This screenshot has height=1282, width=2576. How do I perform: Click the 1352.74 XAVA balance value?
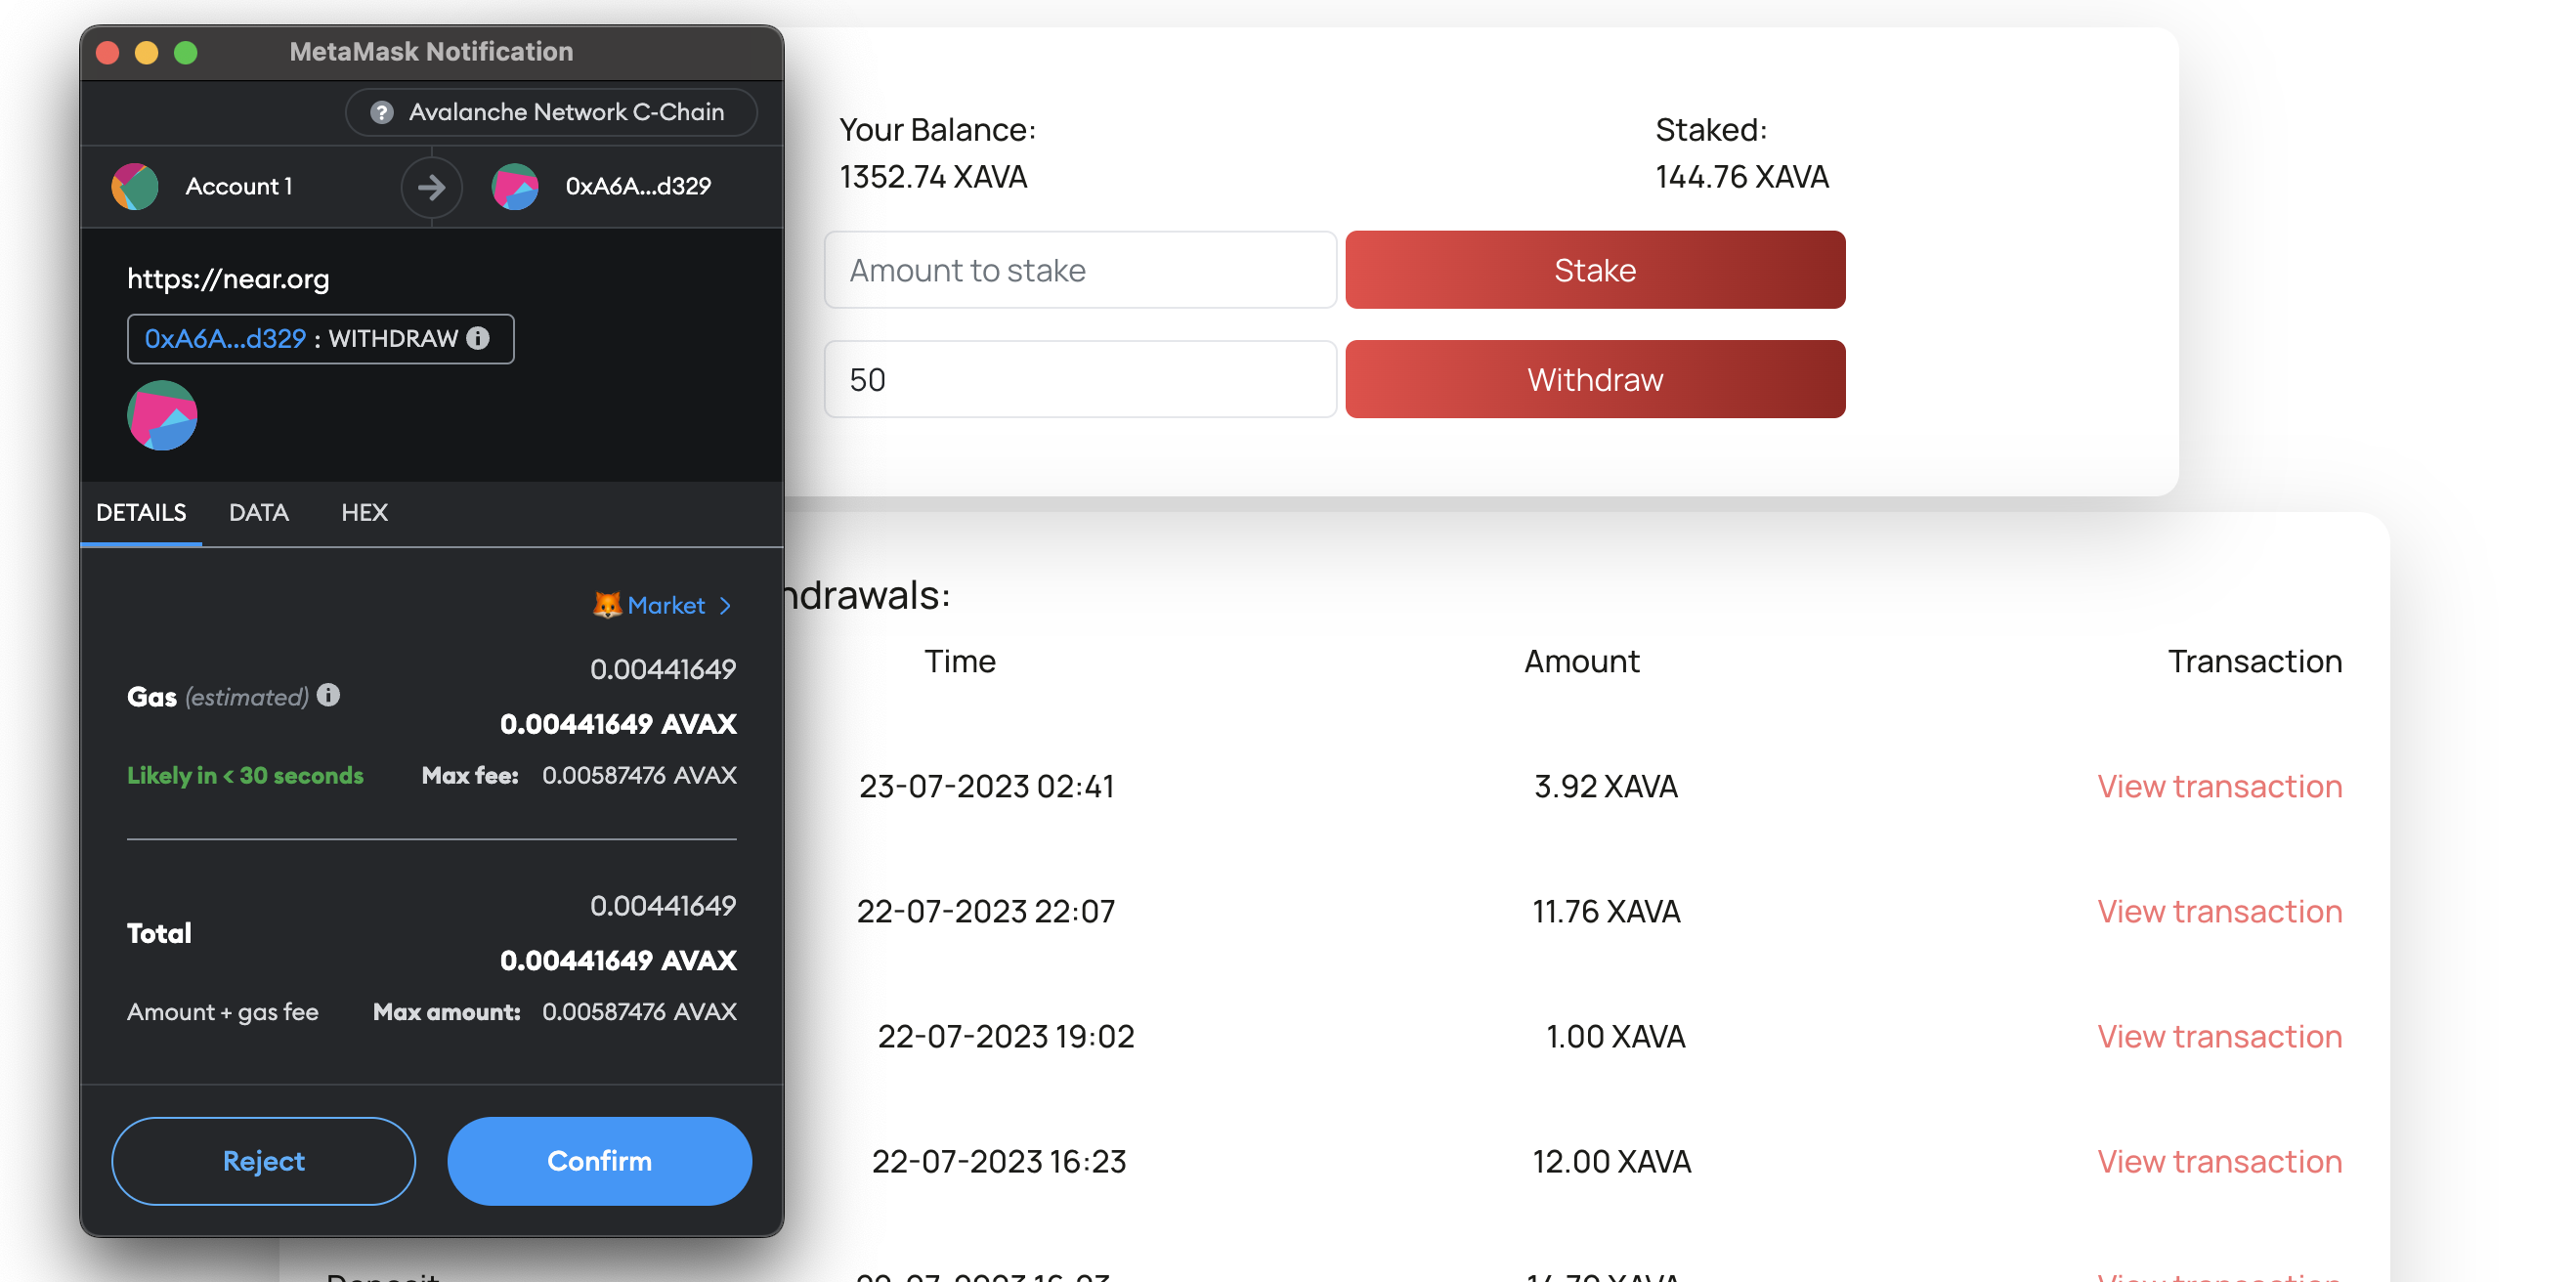click(x=933, y=177)
